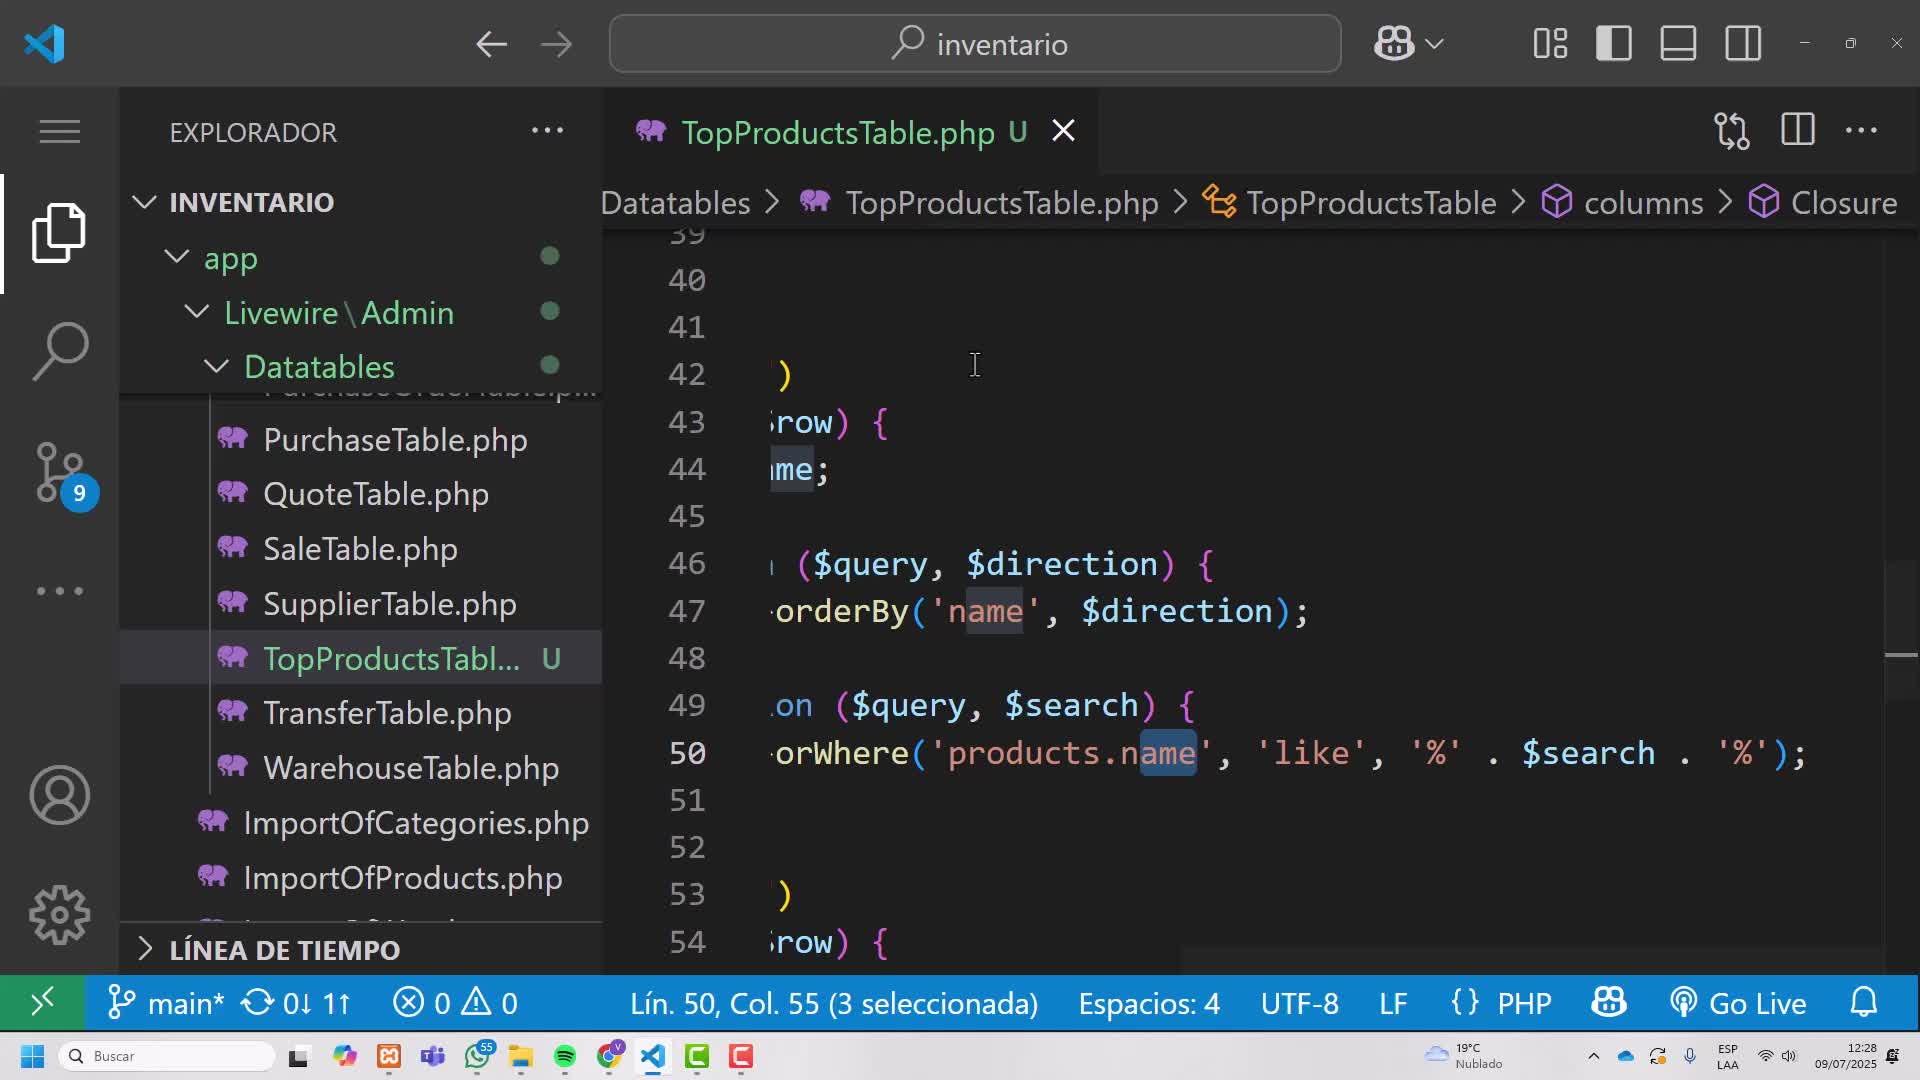This screenshot has width=1920, height=1080.
Task: Open editor more actions ellipsis
Action: point(1861,131)
